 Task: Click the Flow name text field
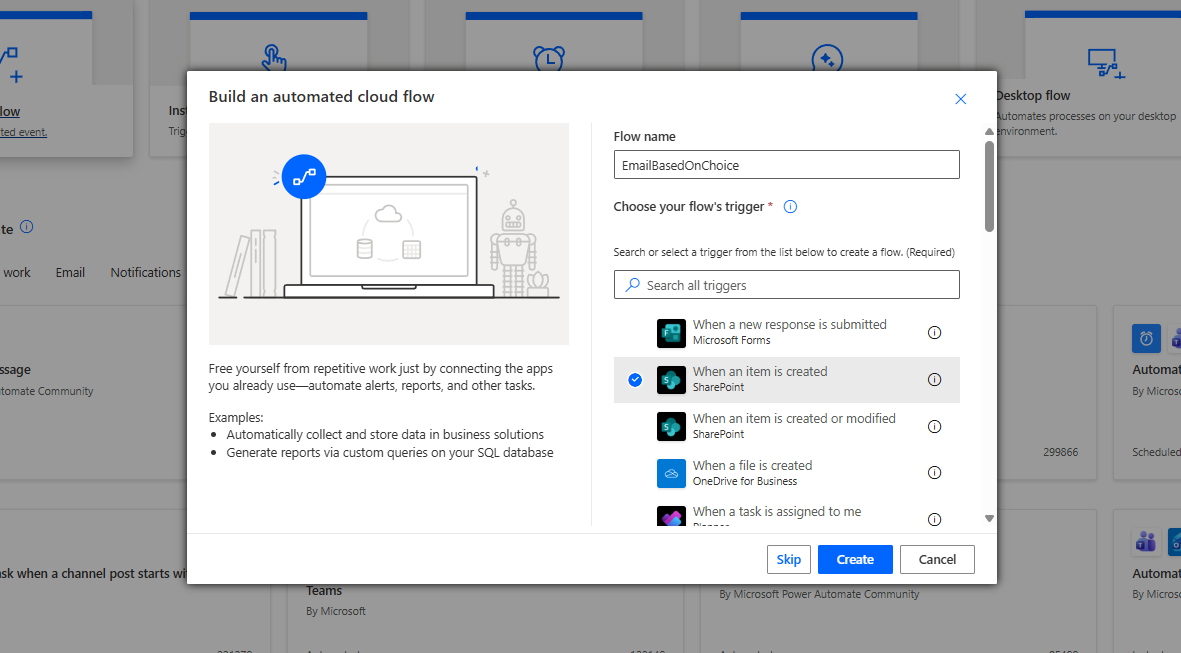tap(786, 165)
